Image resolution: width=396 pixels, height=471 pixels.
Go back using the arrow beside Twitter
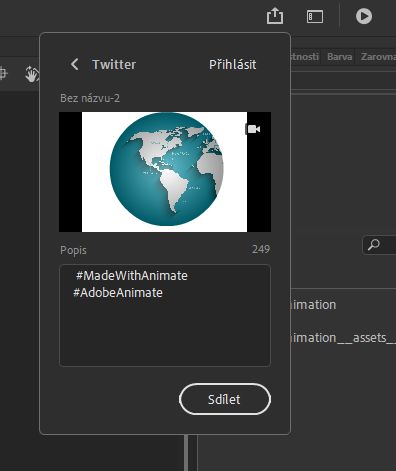75,64
